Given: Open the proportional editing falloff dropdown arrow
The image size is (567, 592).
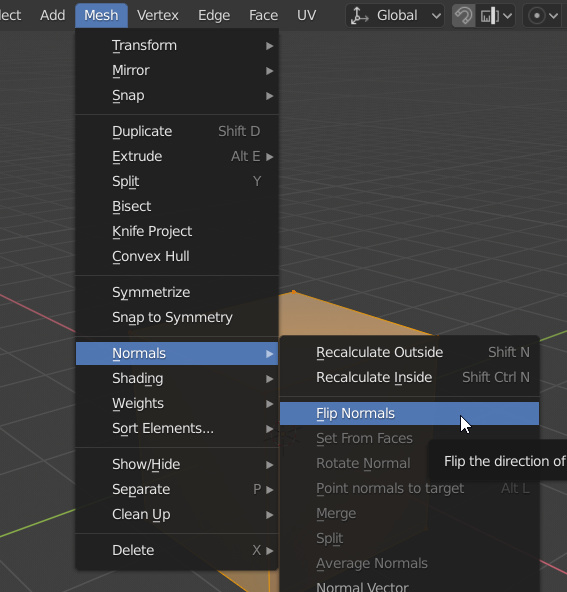Looking at the screenshot, I should (554, 16).
